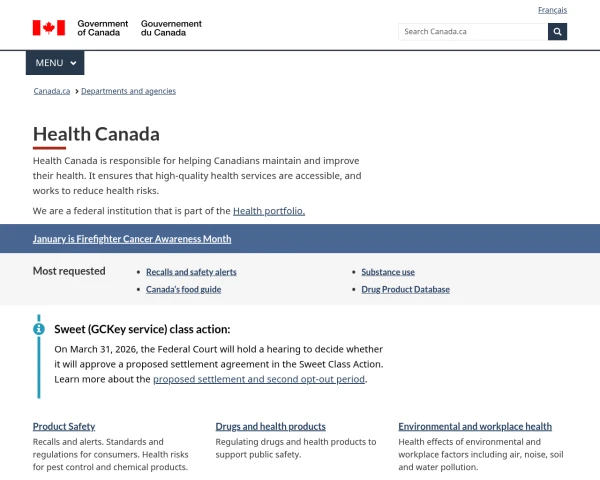Image resolution: width=600 pixels, height=480 pixels.
Task: Type in the Search Canada.ca field
Action: (x=472, y=31)
